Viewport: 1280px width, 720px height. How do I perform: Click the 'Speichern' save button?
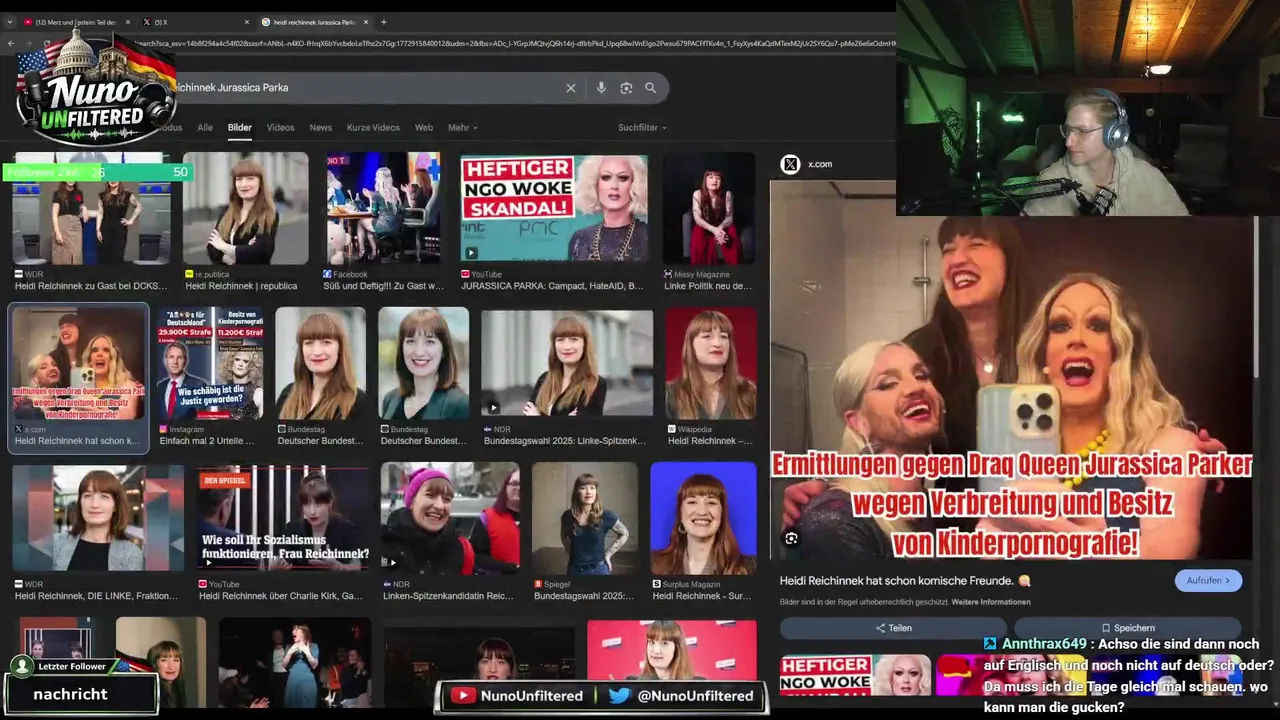pos(1128,628)
